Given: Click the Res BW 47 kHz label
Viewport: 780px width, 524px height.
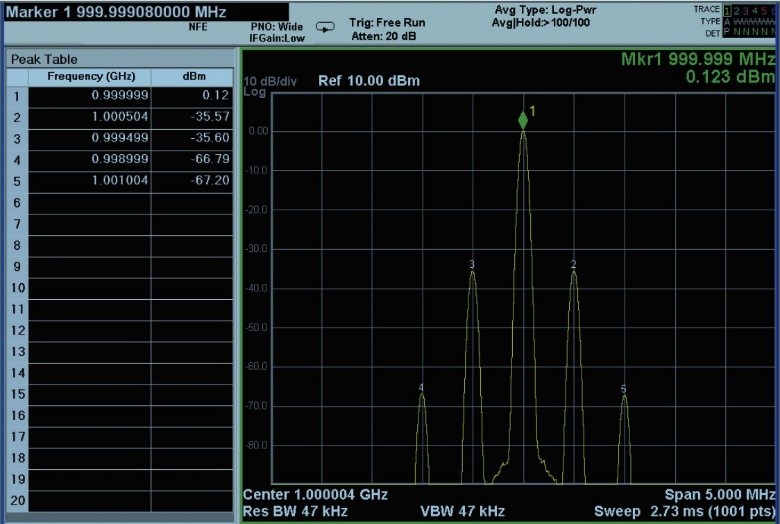Looking at the screenshot, I should 295,512.
